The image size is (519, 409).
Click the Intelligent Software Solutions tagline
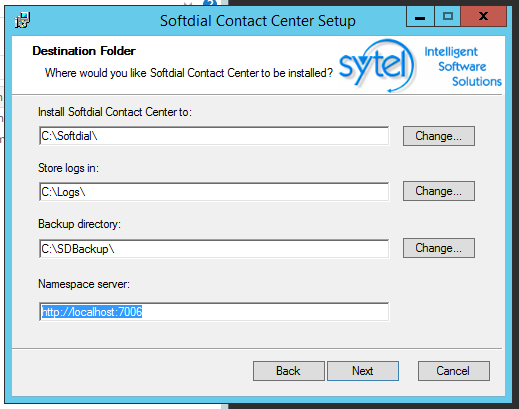[x=463, y=67]
